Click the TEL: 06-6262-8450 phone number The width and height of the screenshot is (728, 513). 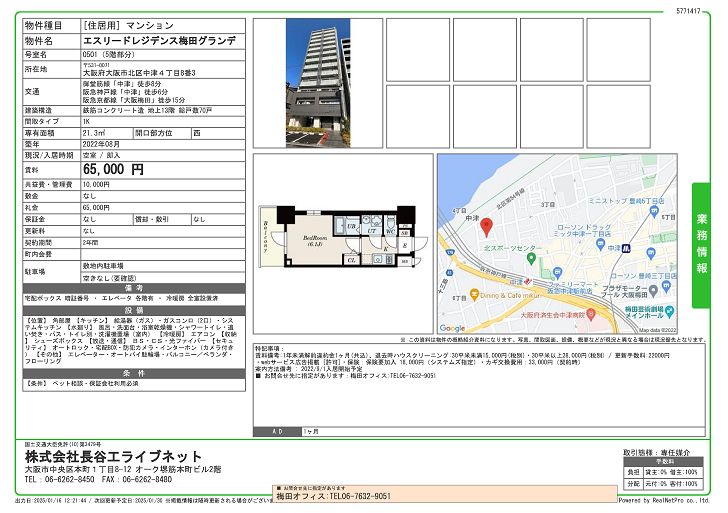tap(59, 480)
